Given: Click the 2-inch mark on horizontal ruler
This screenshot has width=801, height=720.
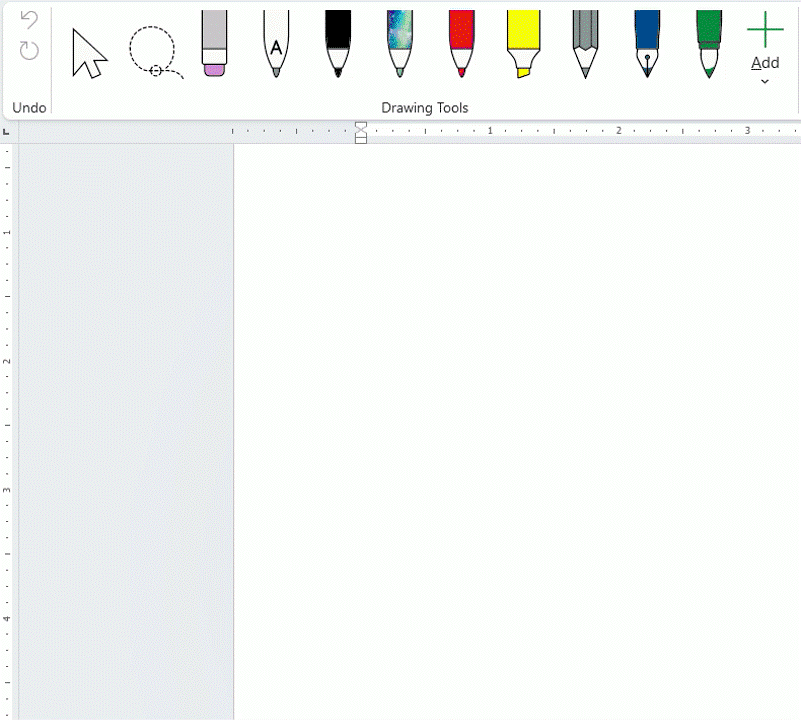Looking at the screenshot, I should pyautogui.click(x=619, y=131).
